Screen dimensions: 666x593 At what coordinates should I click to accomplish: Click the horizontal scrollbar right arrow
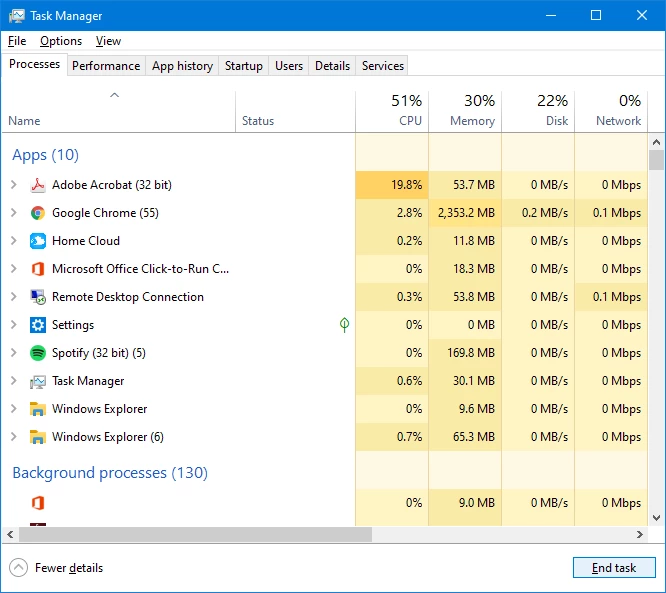pos(640,534)
